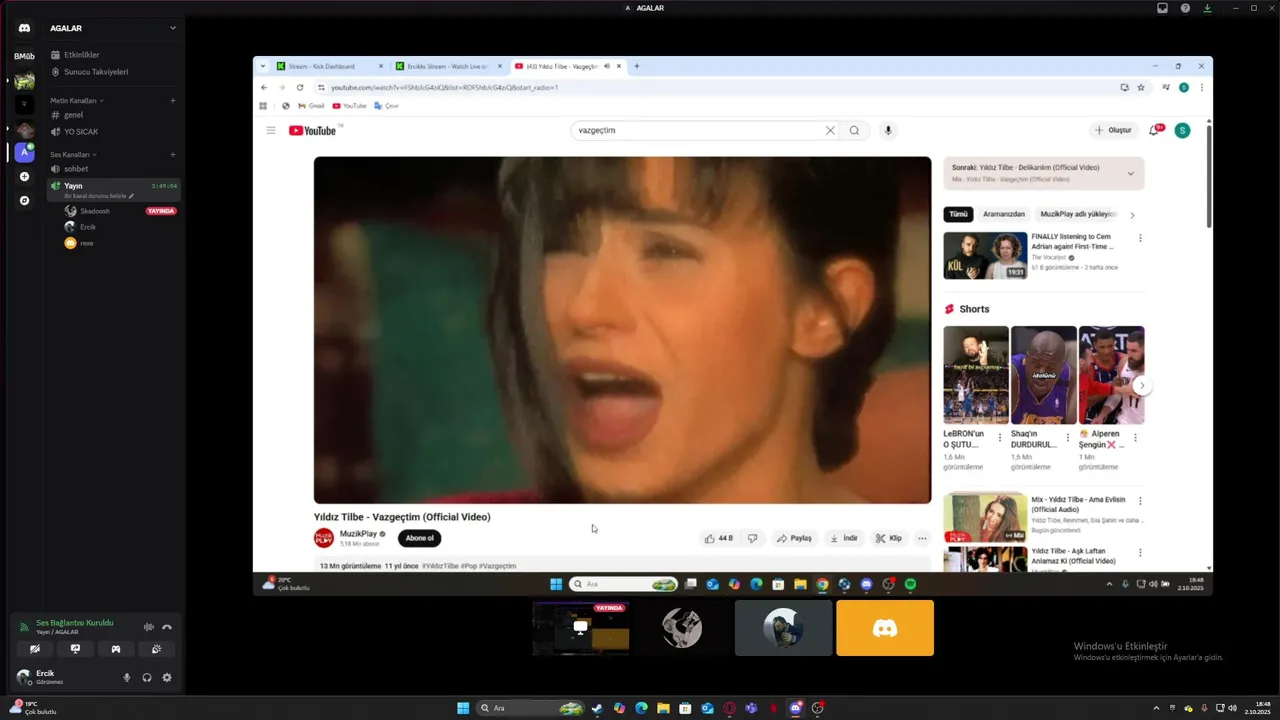Screen dimensions: 1280x720
Task: Switch to the Yıldız Tilbe YouTube tab
Action: pyautogui.click(x=567, y=66)
